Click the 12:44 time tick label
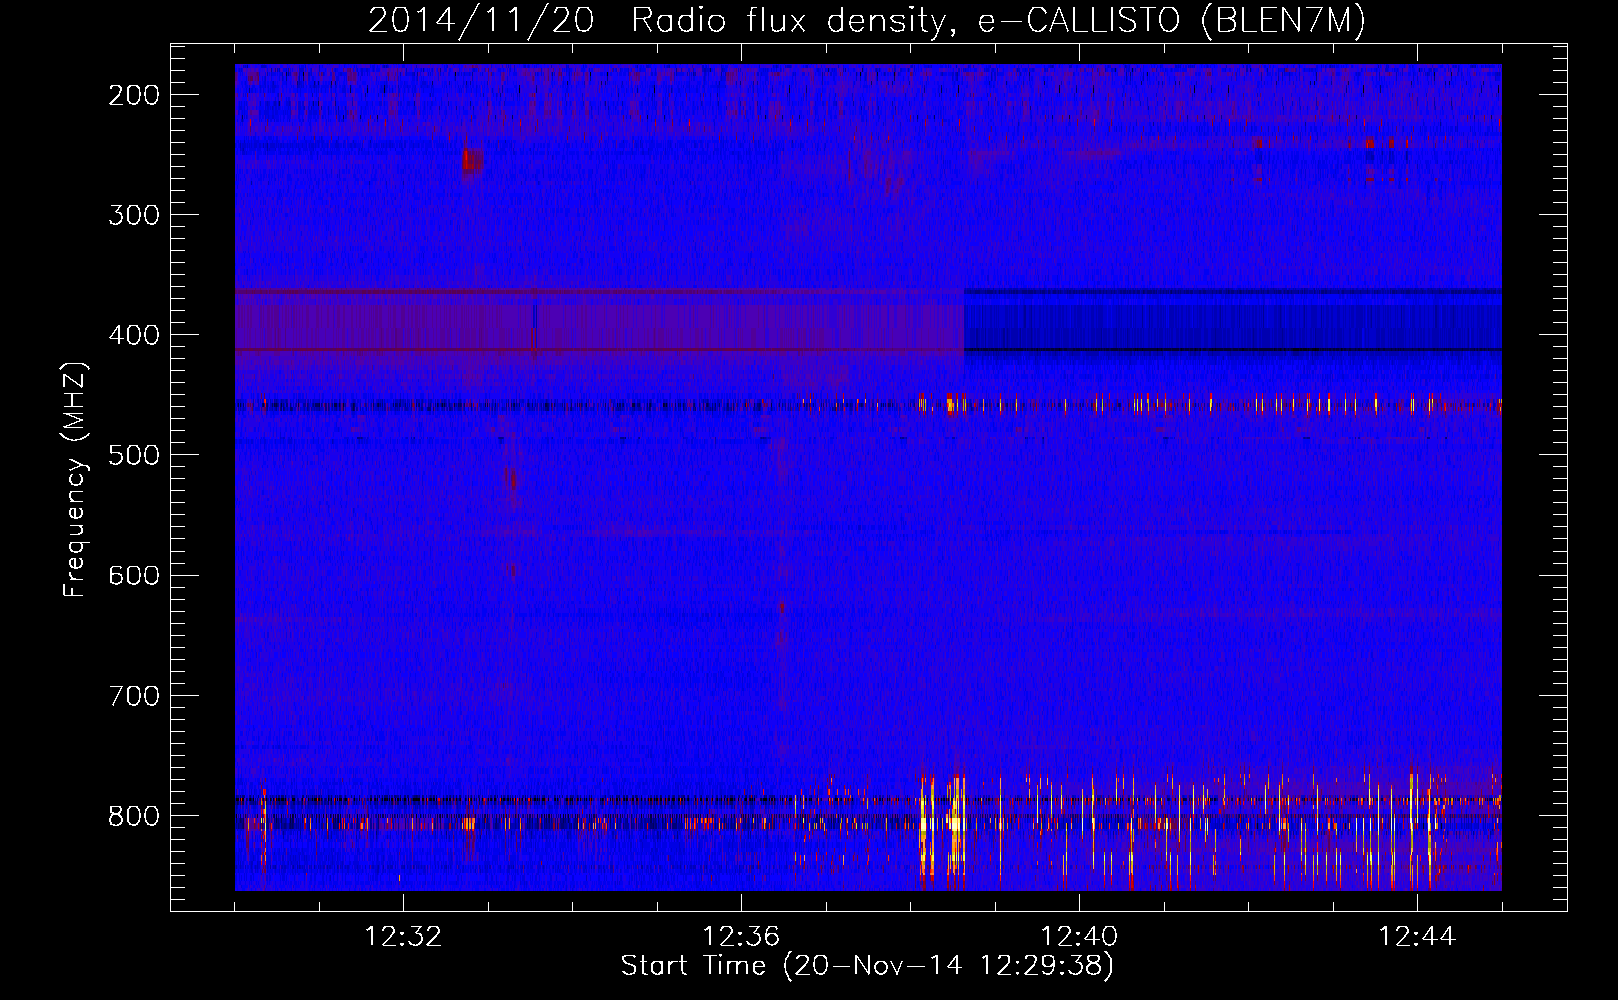1618x1000 pixels. click(1417, 937)
